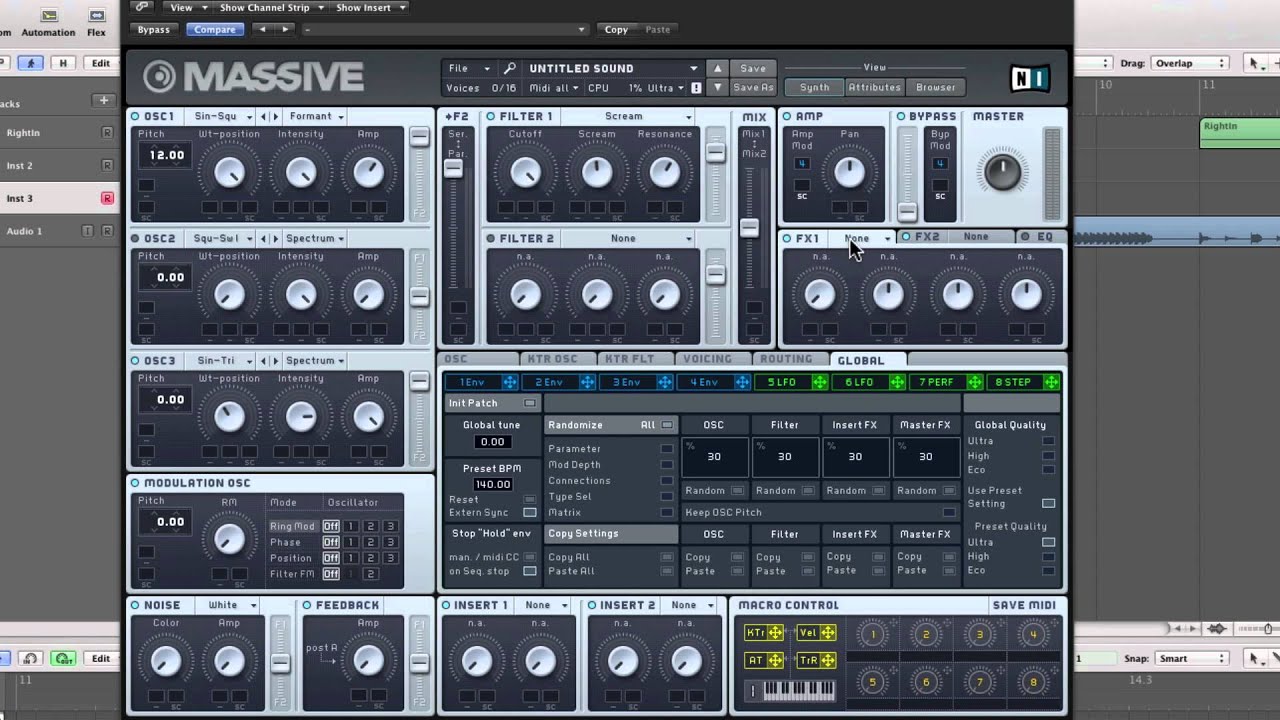
Task: Click the Flex icon in Logic toolbar
Action: click(x=96, y=16)
